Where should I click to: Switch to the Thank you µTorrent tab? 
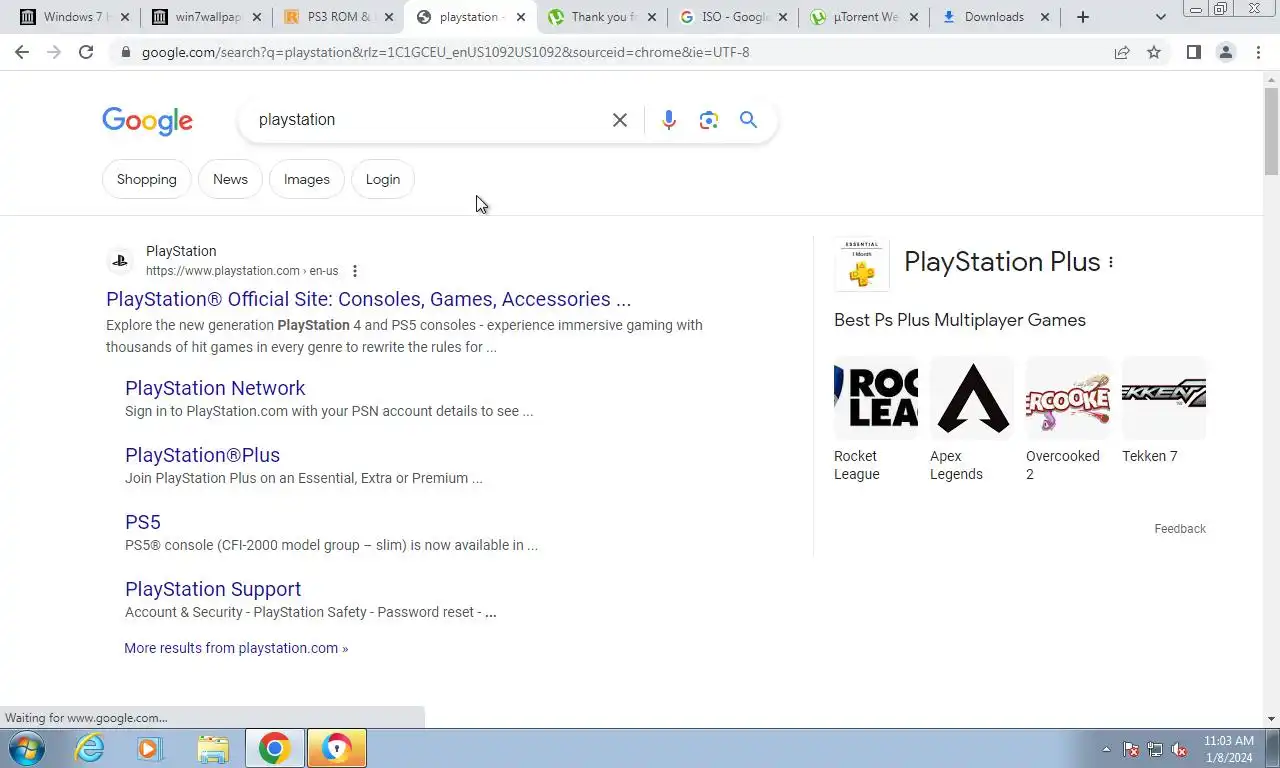[x=601, y=17]
